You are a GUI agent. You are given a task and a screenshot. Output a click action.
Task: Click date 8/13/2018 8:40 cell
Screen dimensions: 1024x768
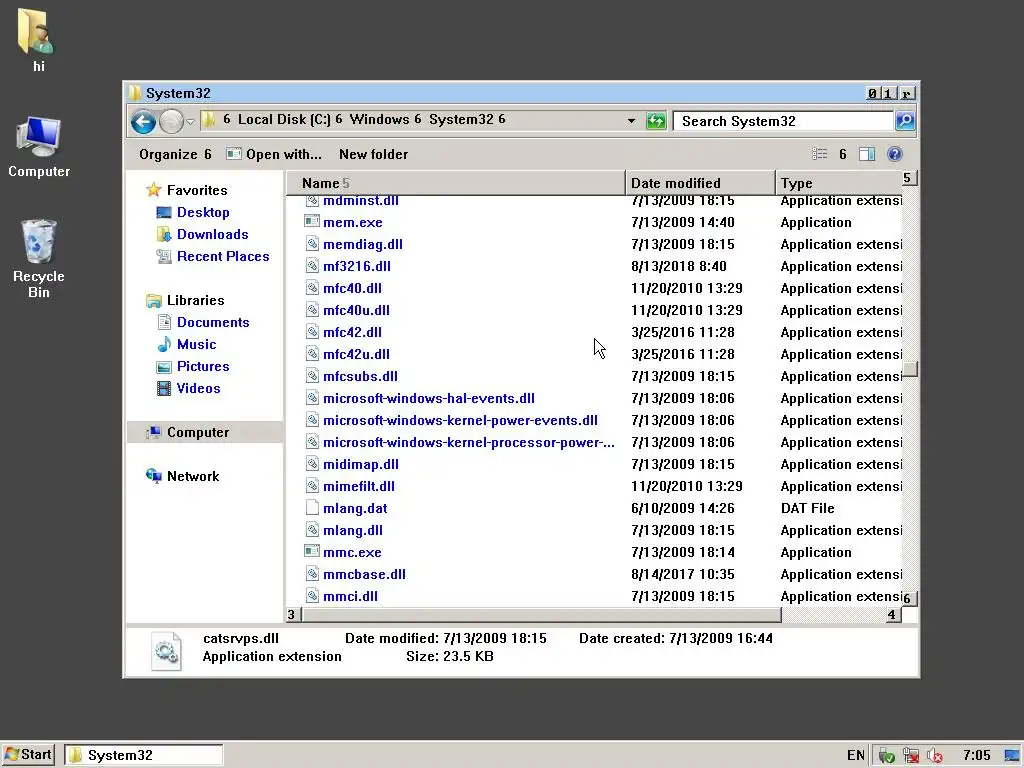point(679,266)
